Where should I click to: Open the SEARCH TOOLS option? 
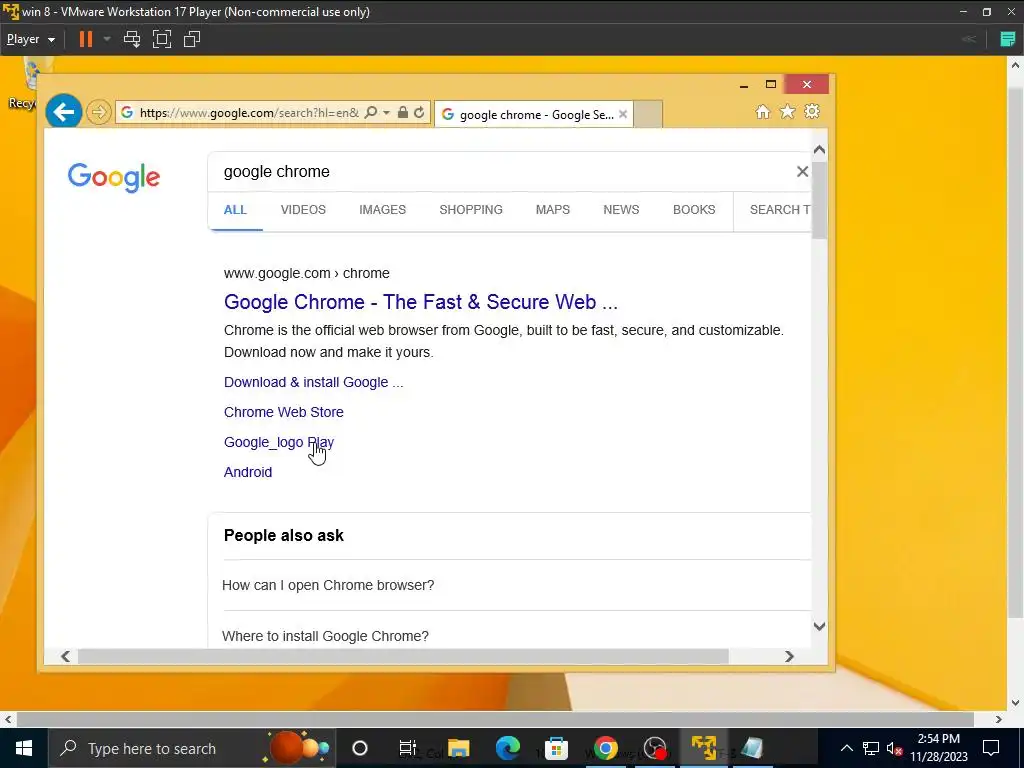click(x=780, y=210)
